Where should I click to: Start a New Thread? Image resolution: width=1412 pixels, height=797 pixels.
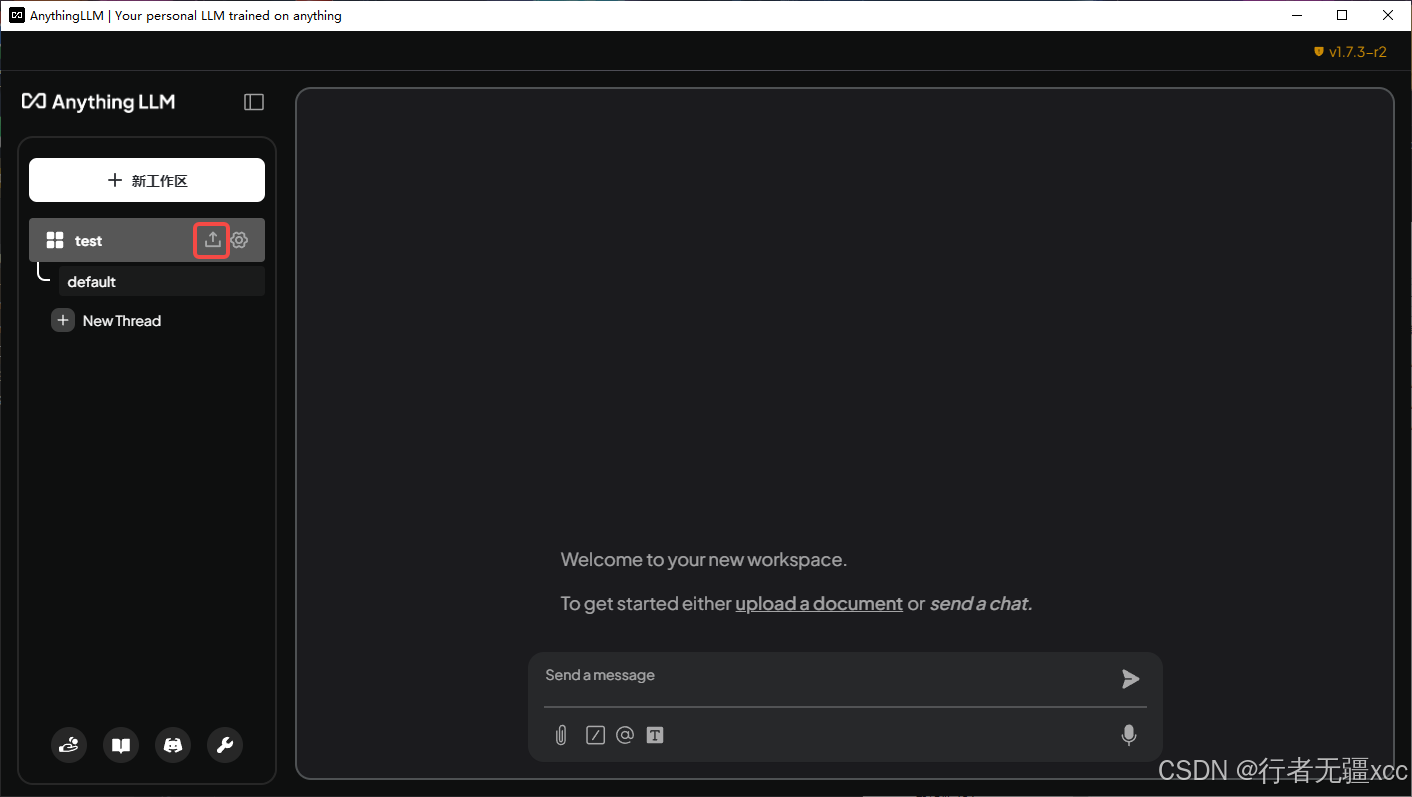pos(122,321)
